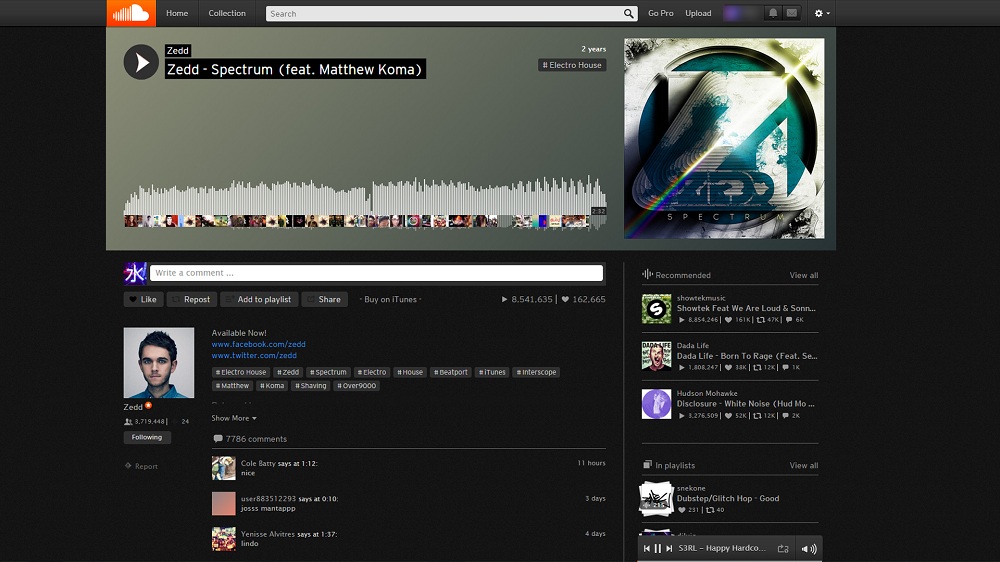Toggle the Following button
Screen dimensions: 1000x562
tap(147, 438)
